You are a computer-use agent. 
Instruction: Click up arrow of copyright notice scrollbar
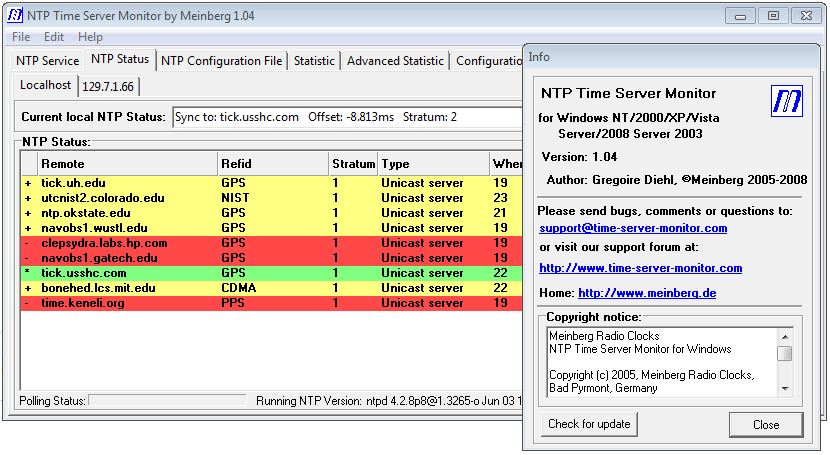785,336
